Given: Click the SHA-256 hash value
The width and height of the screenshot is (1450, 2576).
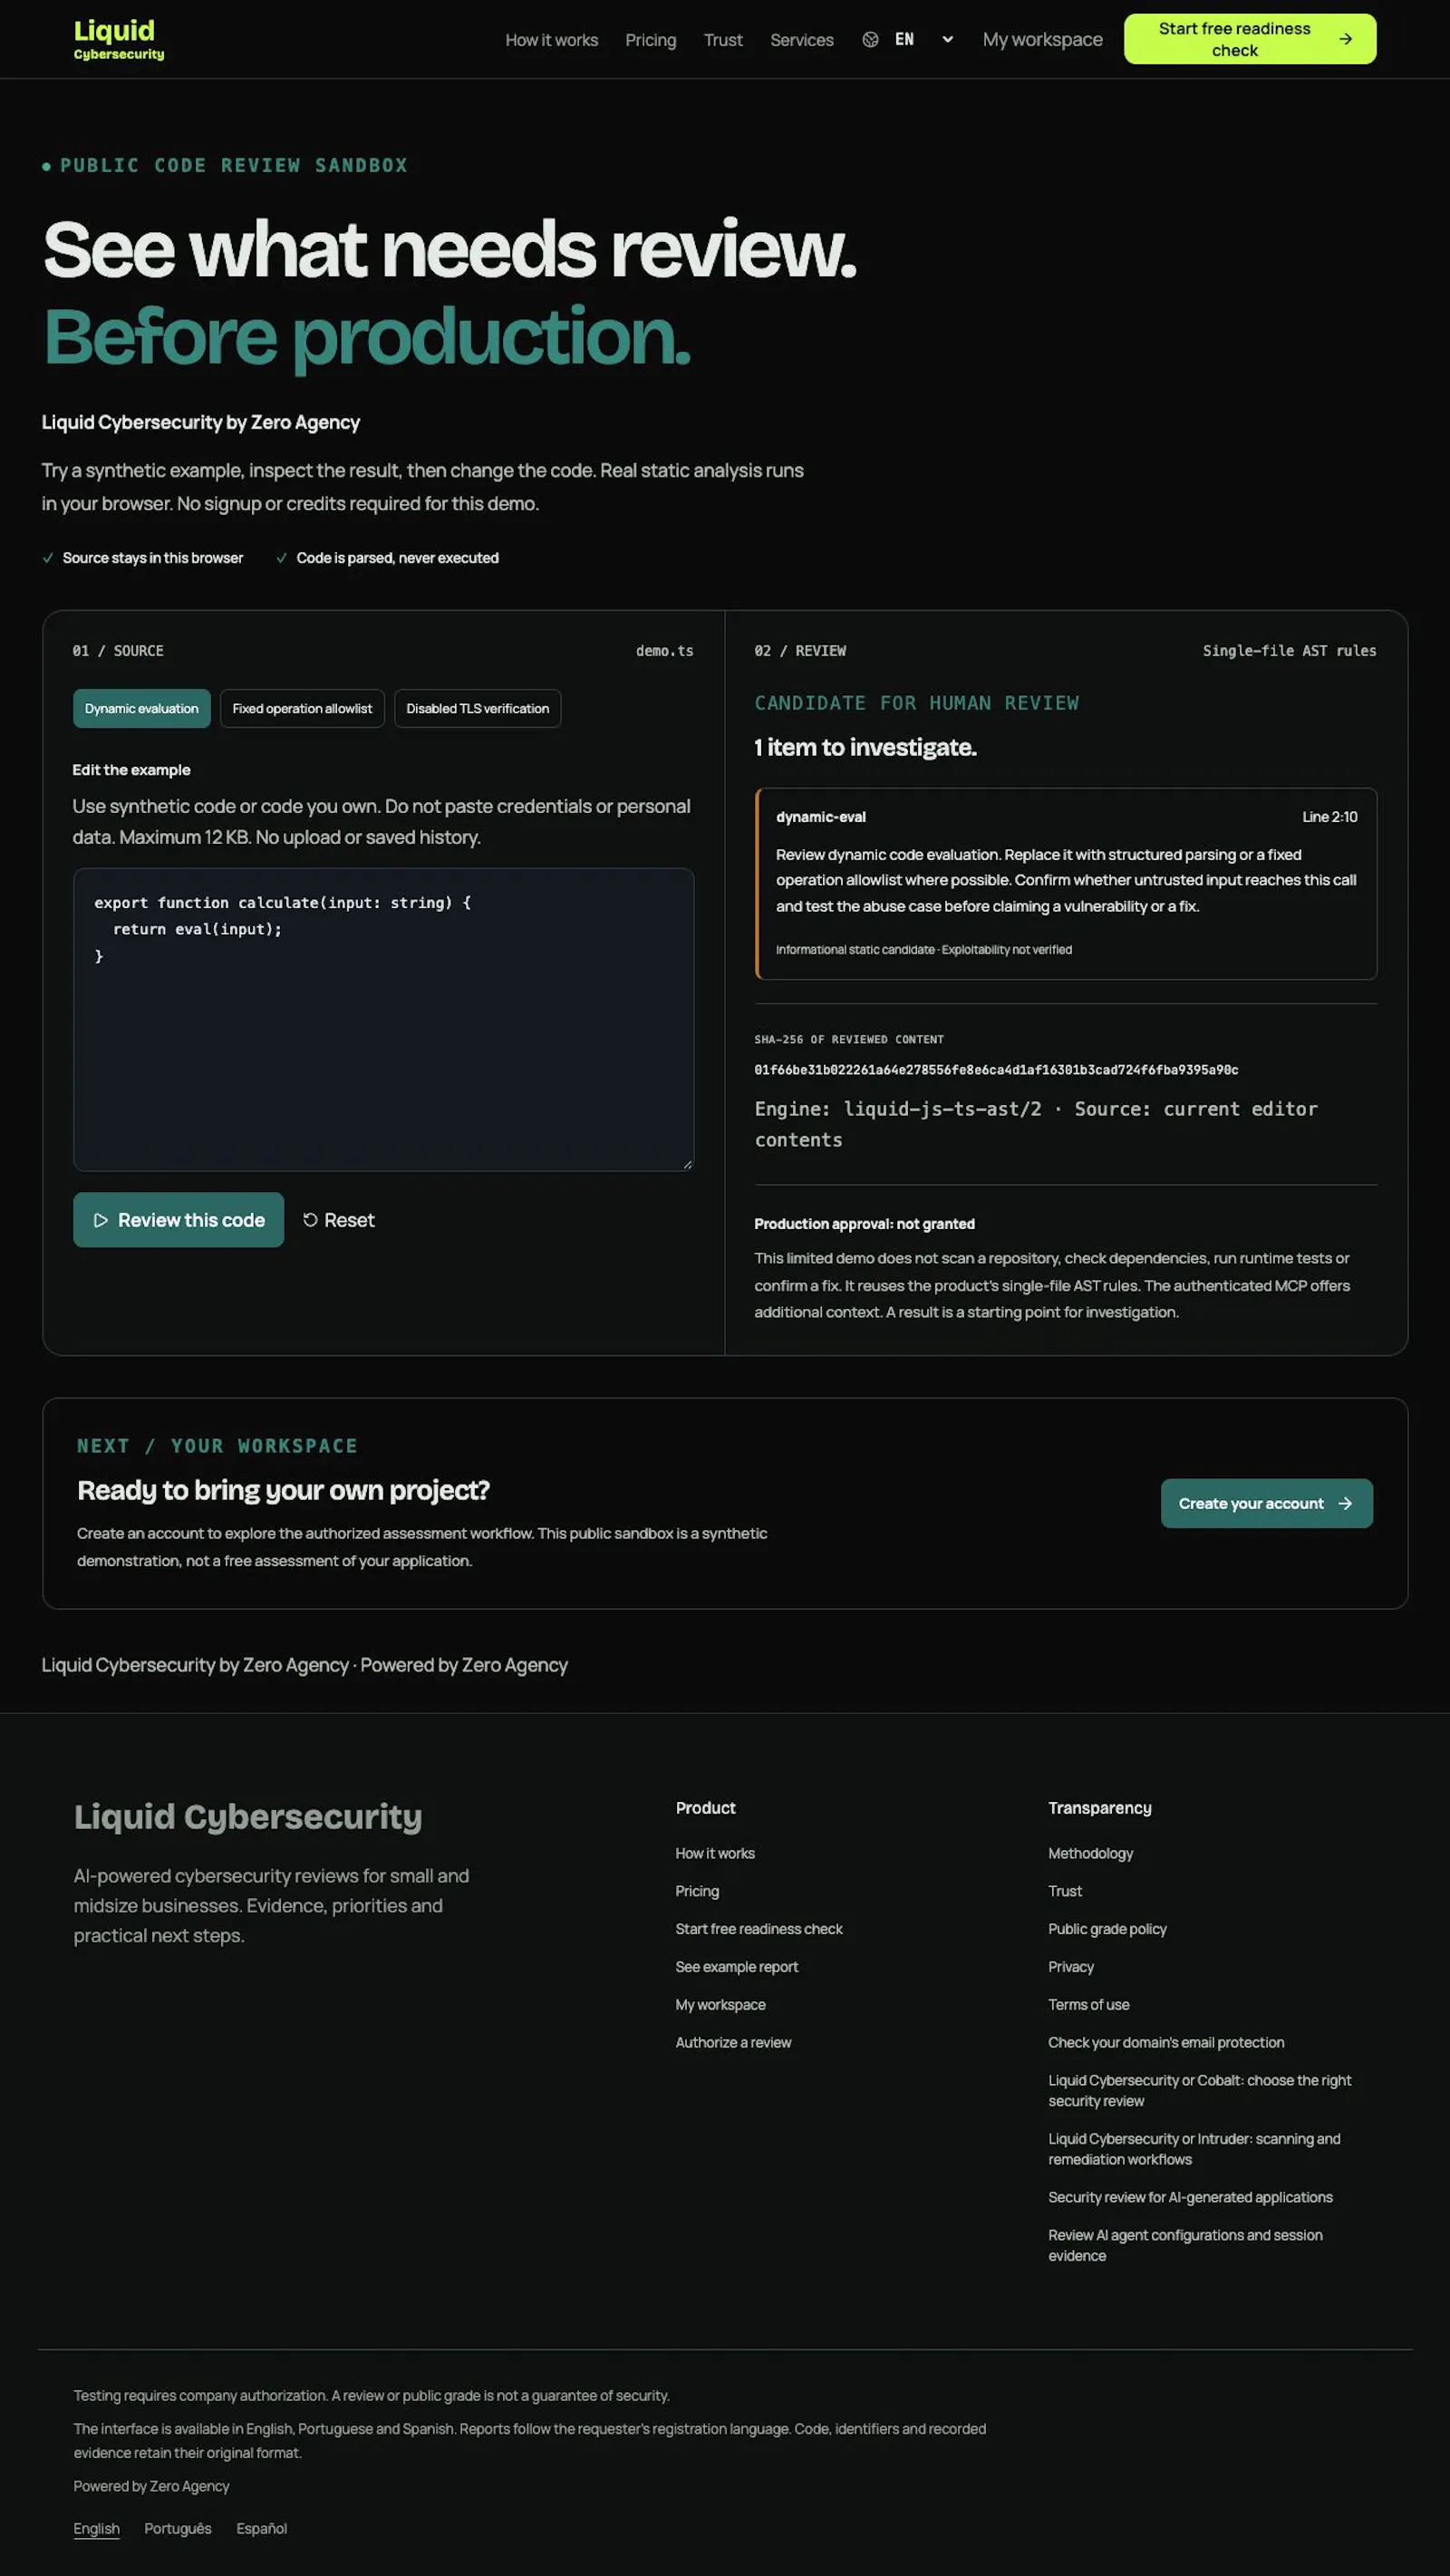Looking at the screenshot, I should (x=996, y=1070).
